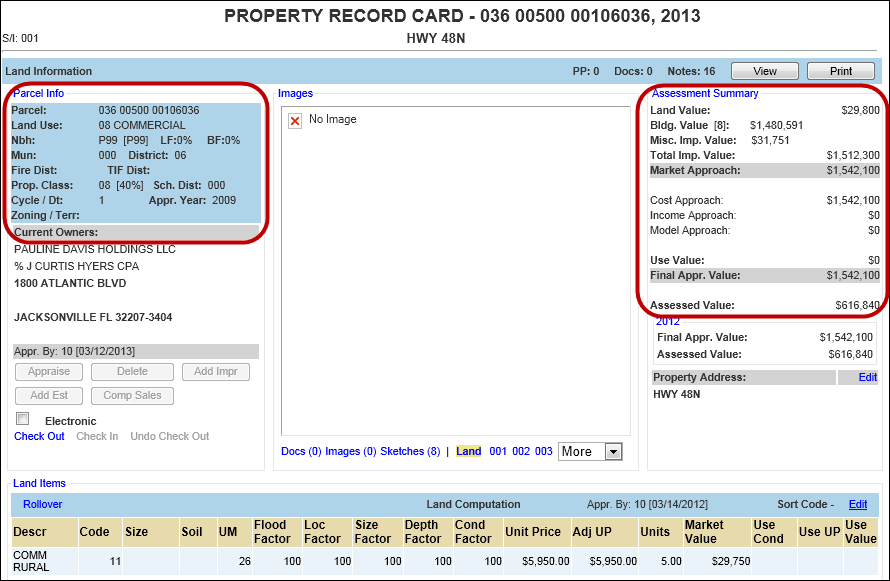Click the broken No Image icon
Image resolution: width=890 pixels, height=581 pixels.
pos(295,120)
